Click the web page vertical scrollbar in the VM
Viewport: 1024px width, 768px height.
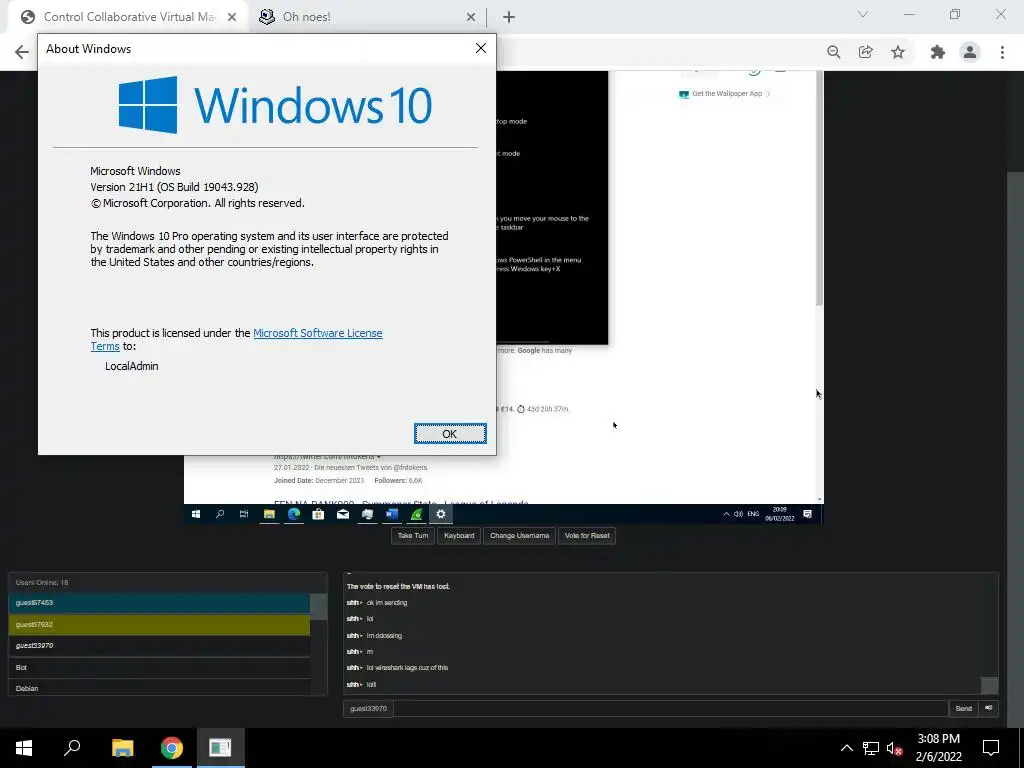coord(820,189)
